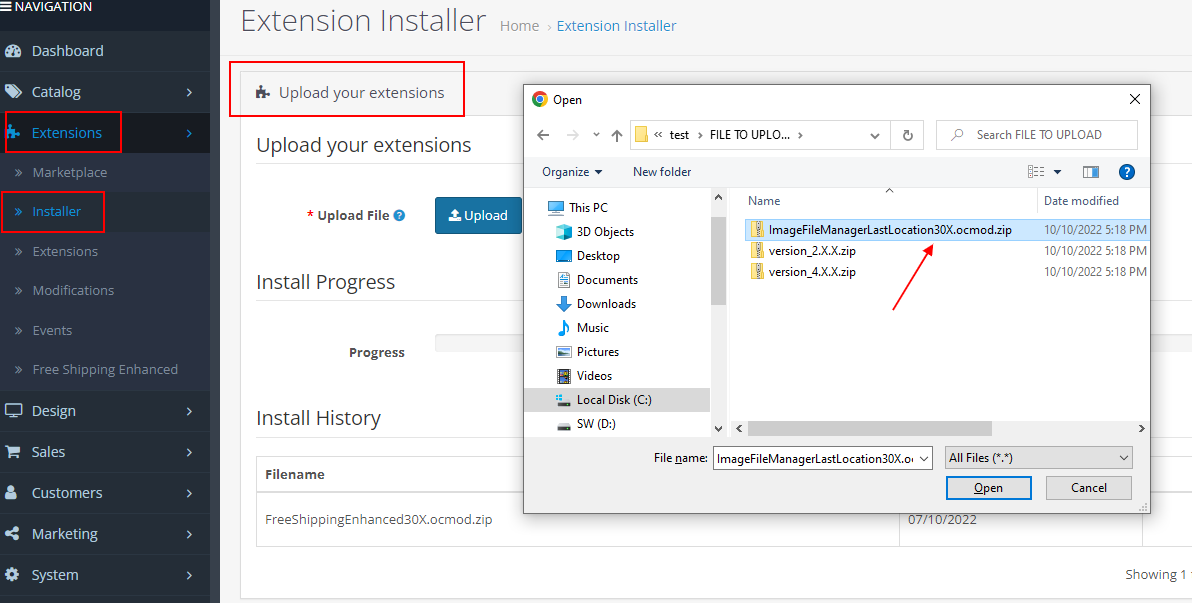The width and height of the screenshot is (1192, 603).
Task: Click the Upload File help question mark
Action: (x=398, y=214)
